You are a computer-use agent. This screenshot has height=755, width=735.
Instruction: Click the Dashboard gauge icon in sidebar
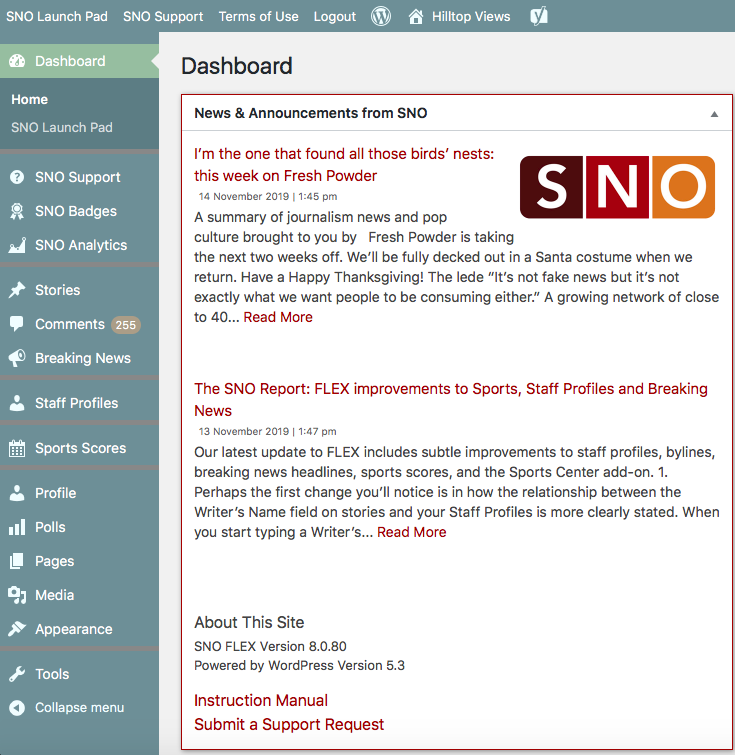(x=17, y=61)
